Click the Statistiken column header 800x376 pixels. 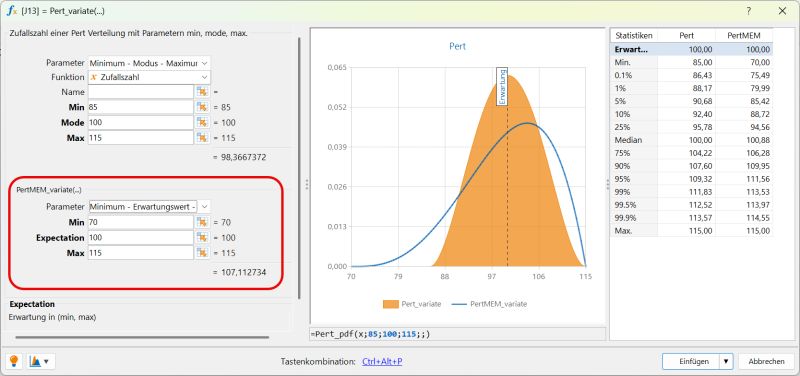coord(634,36)
